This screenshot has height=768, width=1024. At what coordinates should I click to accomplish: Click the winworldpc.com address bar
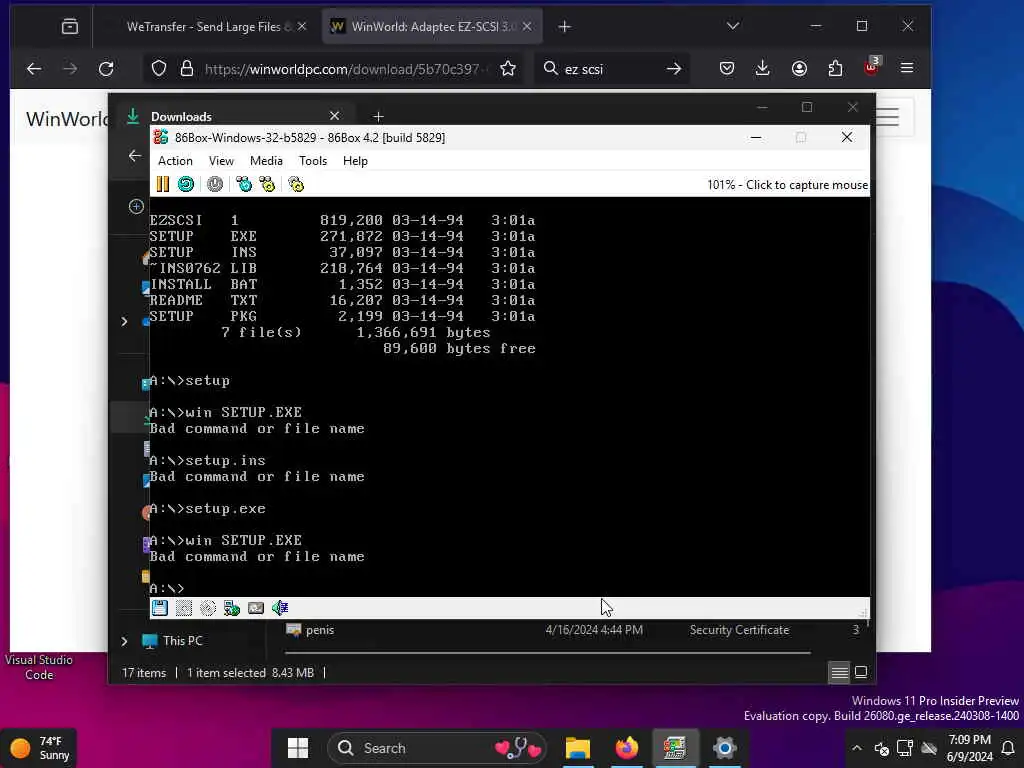coord(343,69)
